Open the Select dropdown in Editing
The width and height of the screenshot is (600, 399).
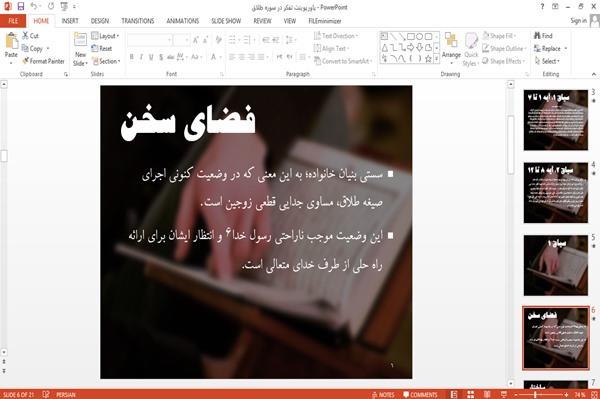[x=547, y=61]
